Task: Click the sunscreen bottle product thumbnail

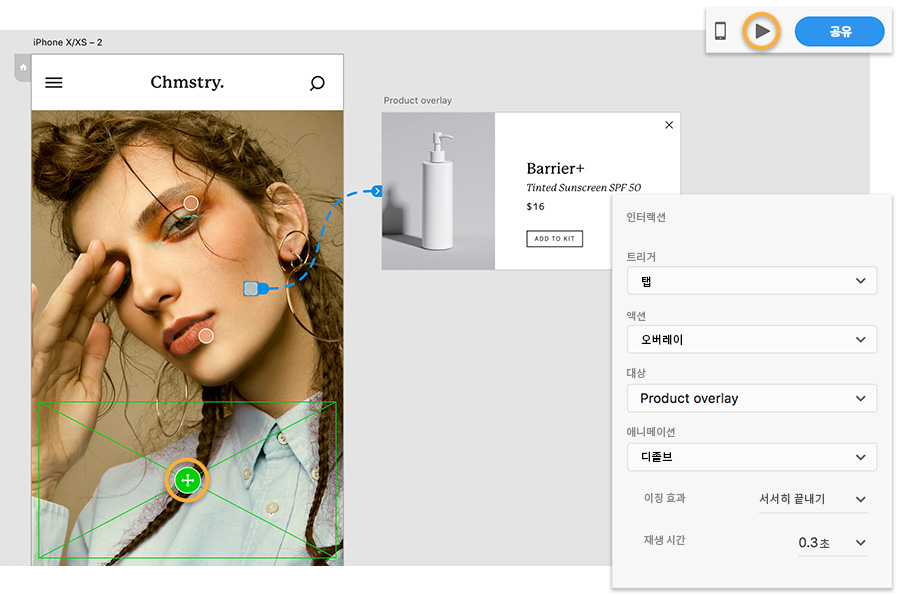Action: coord(438,191)
